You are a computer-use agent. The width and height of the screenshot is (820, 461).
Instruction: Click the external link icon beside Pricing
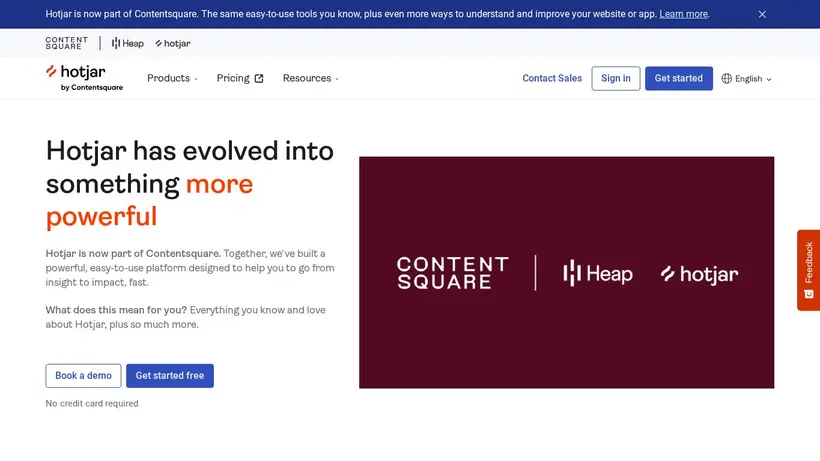coord(259,78)
